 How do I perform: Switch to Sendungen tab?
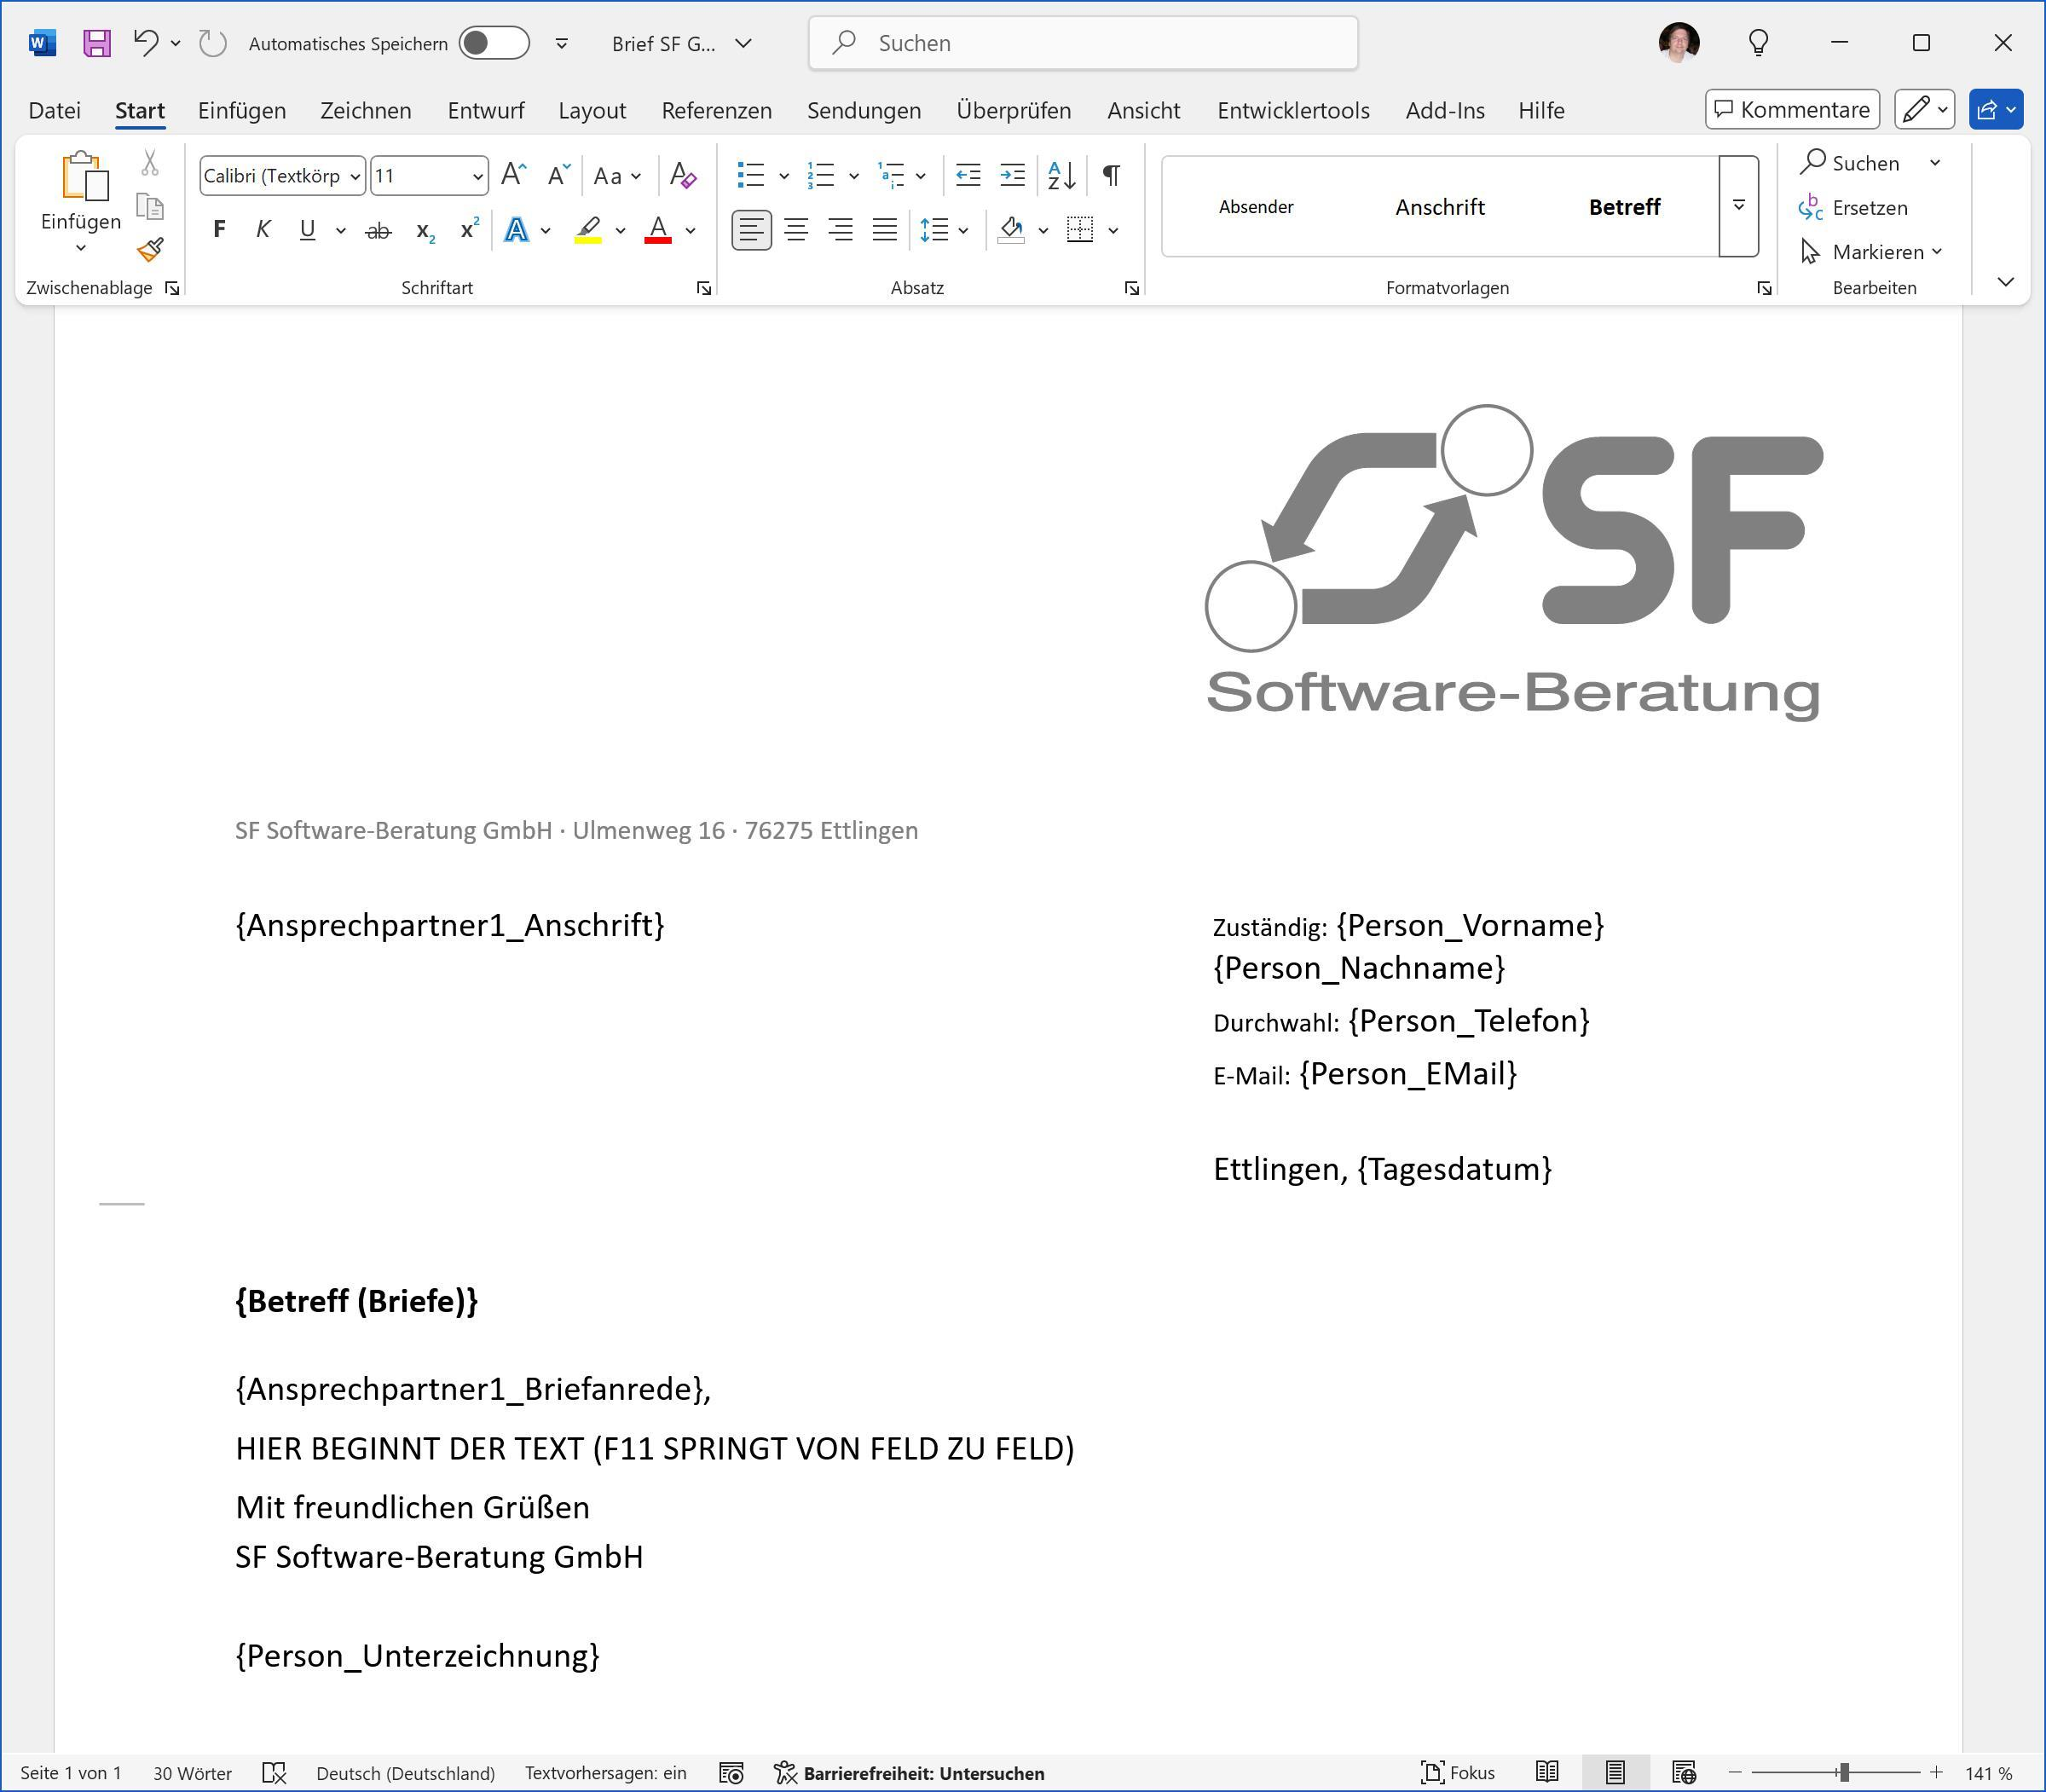coord(864,110)
